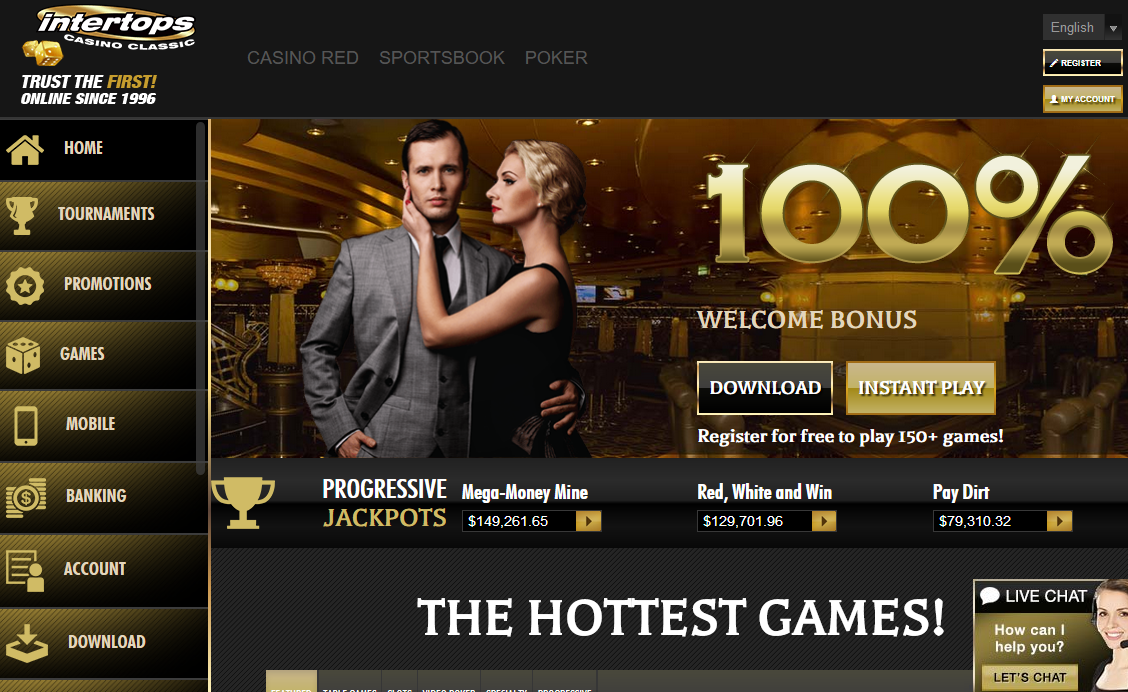Expand the English language dropdown
The image size is (1128, 692).
pos(1083,27)
